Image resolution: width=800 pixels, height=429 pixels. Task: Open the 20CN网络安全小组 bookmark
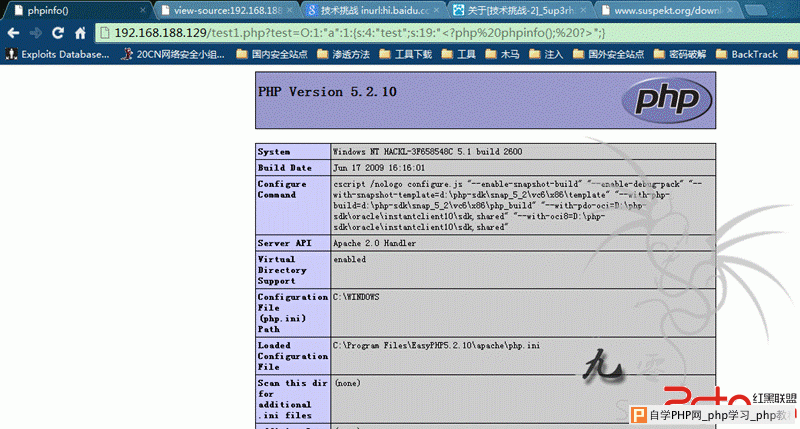[x=173, y=54]
